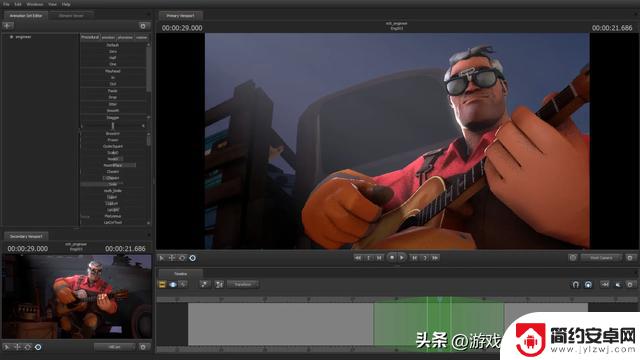Open primary viewport gear settings
Viewport: 640px width, 360px height.
630,258
